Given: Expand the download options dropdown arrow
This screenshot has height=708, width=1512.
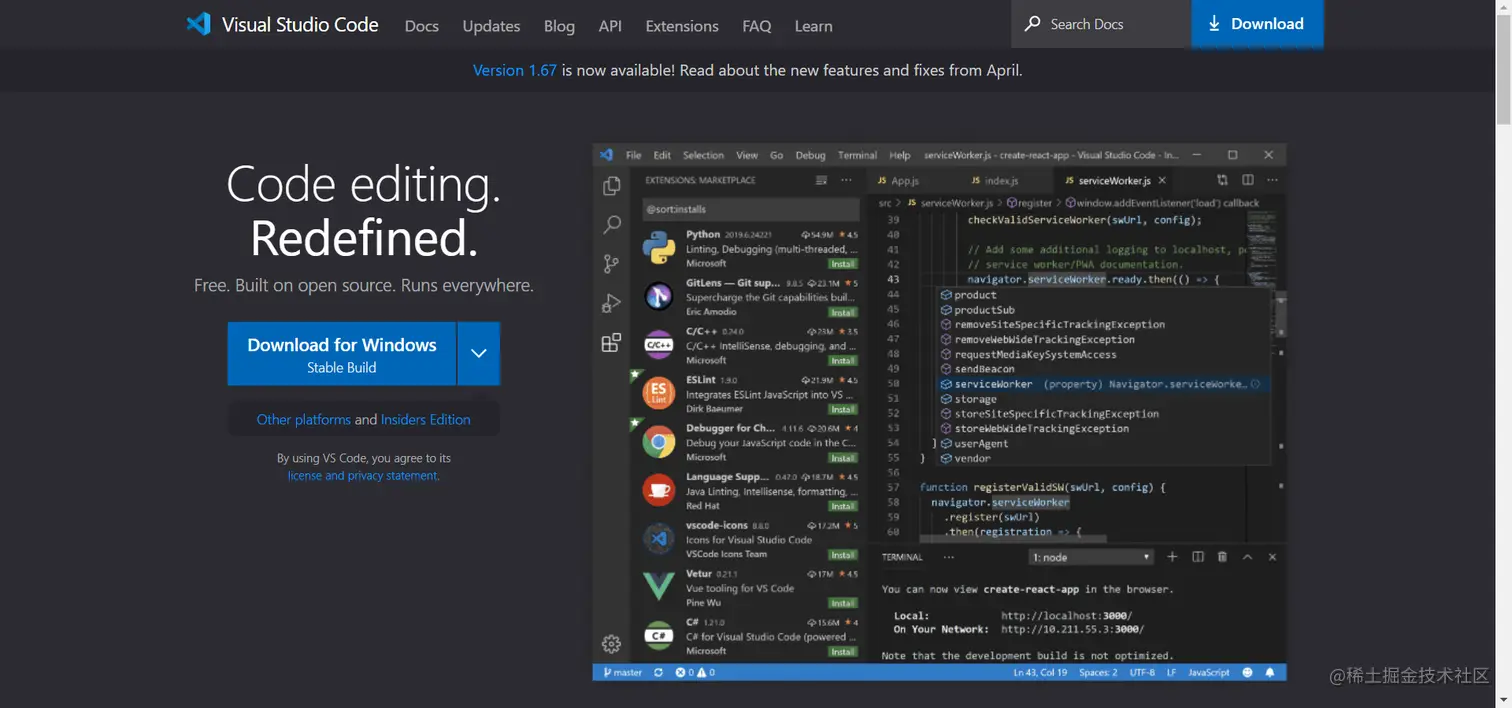Looking at the screenshot, I should coord(479,353).
